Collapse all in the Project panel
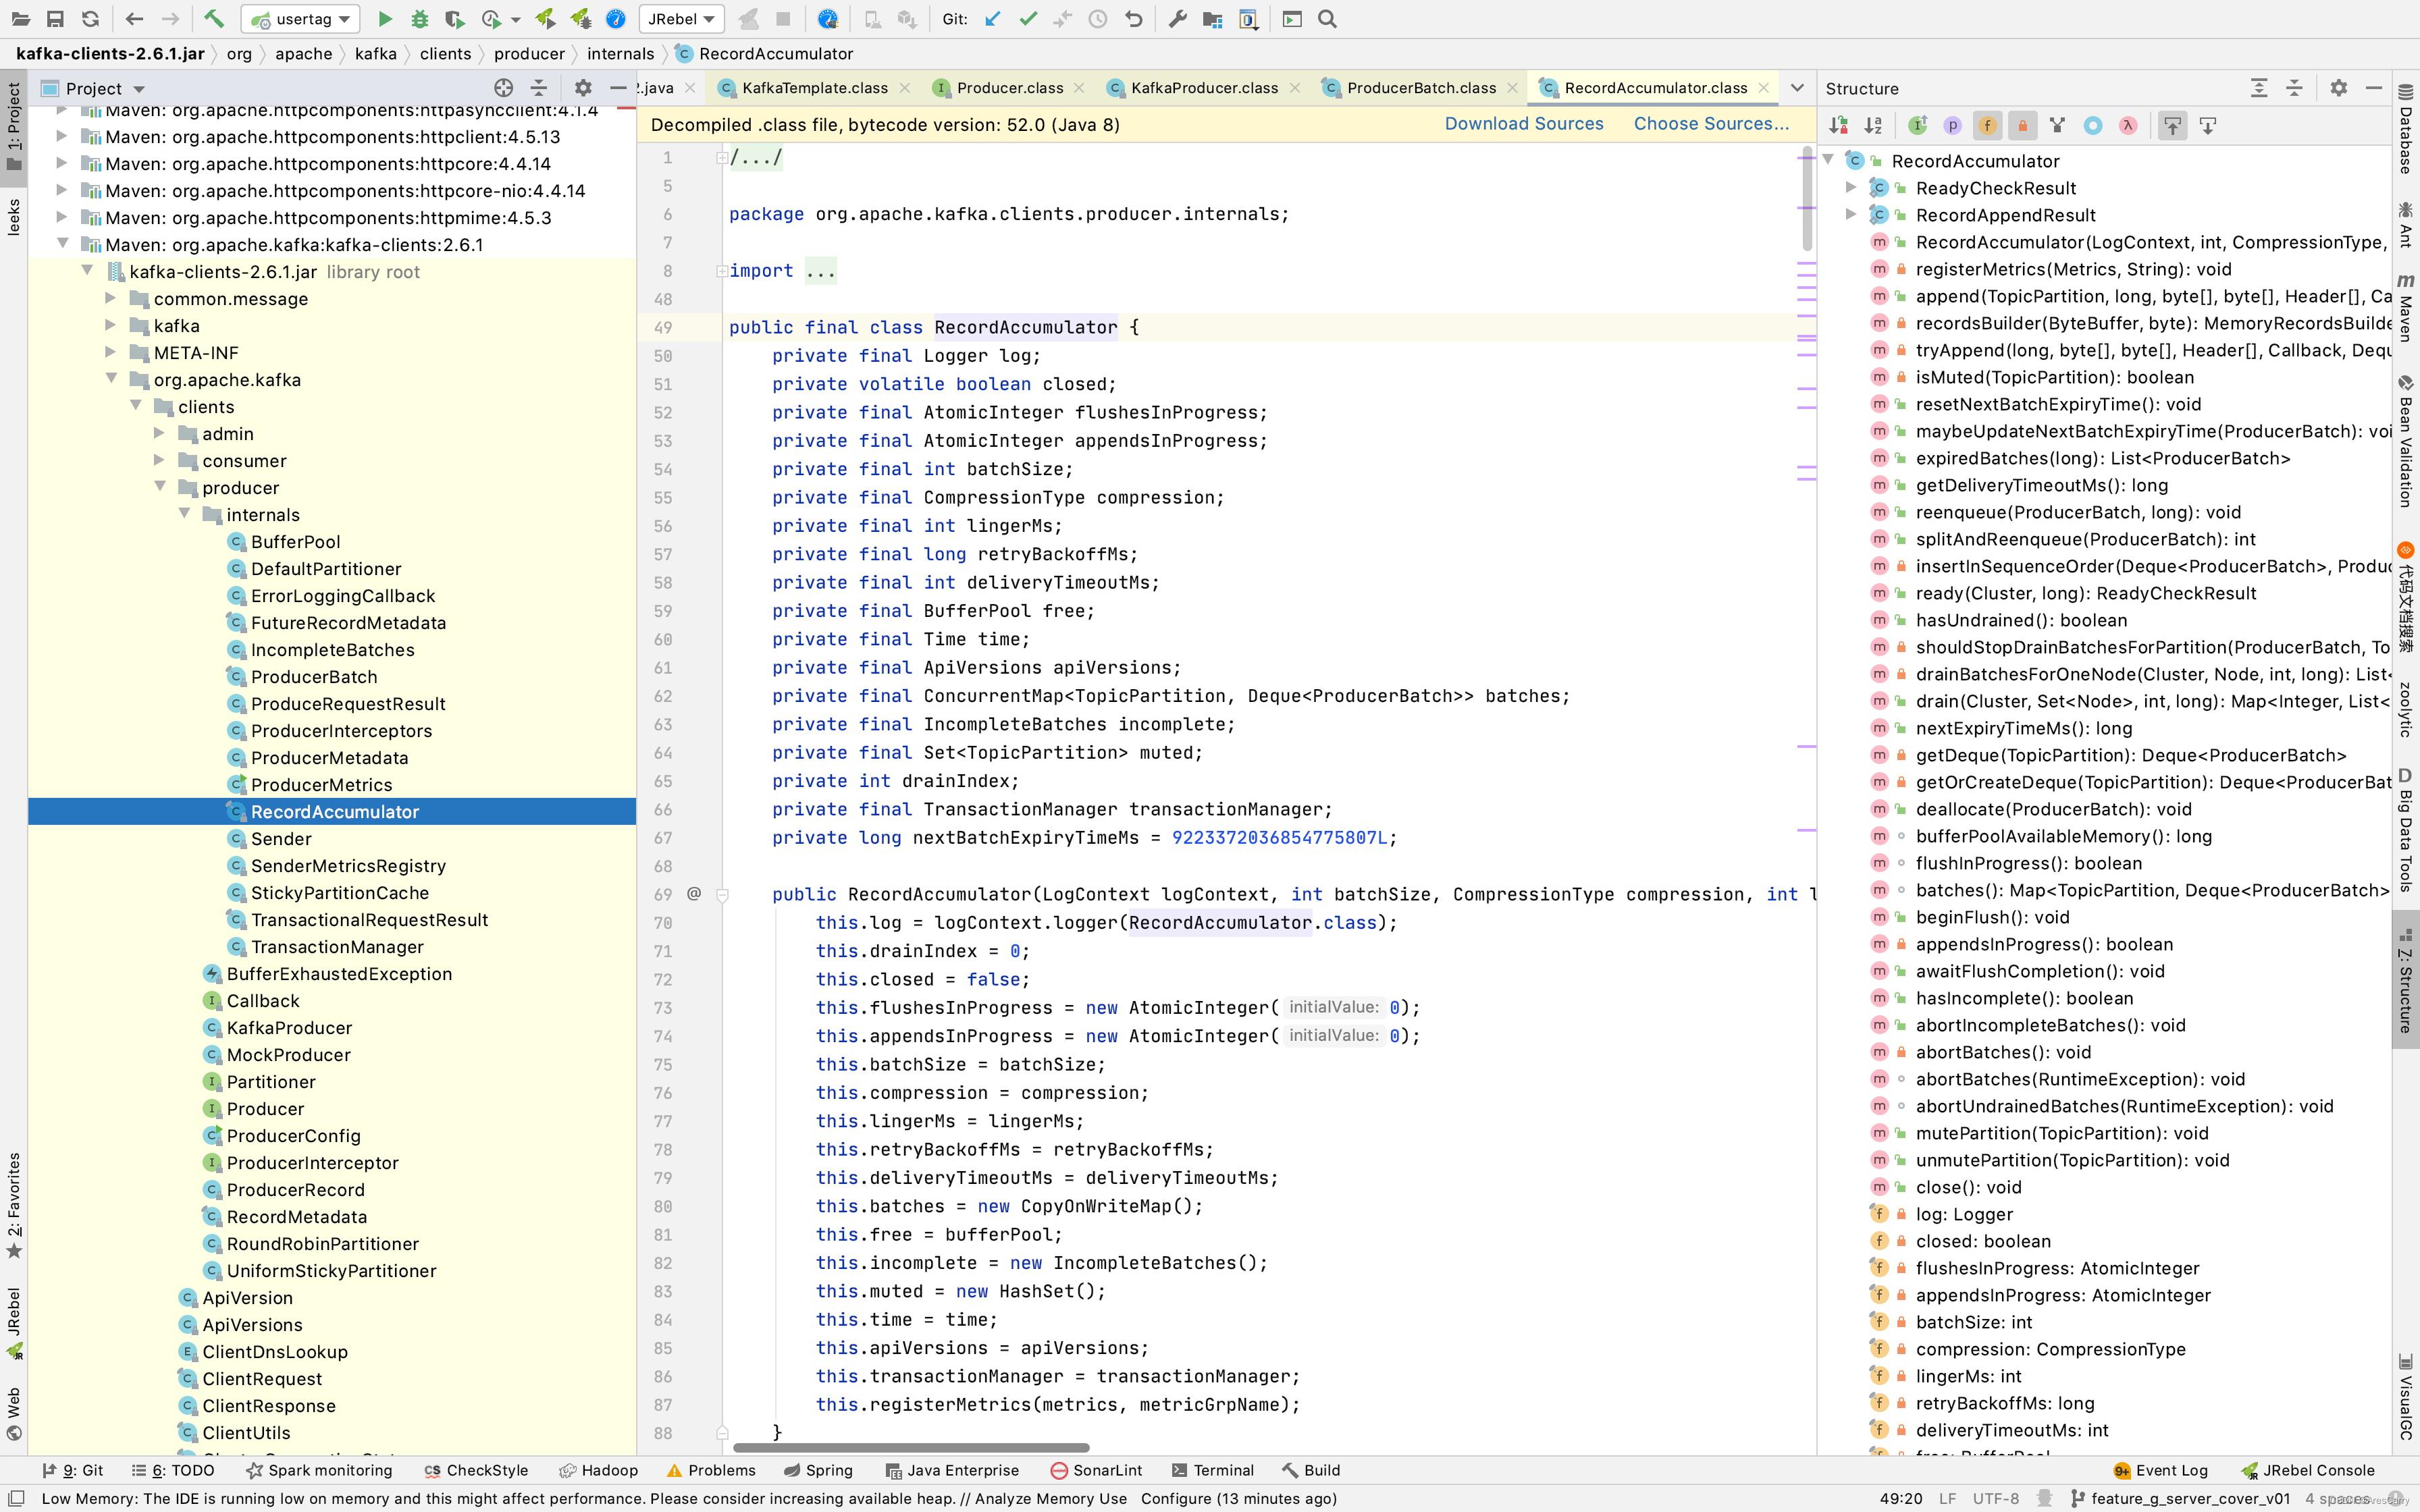The width and height of the screenshot is (2420, 1512). click(x=539, y=88)
